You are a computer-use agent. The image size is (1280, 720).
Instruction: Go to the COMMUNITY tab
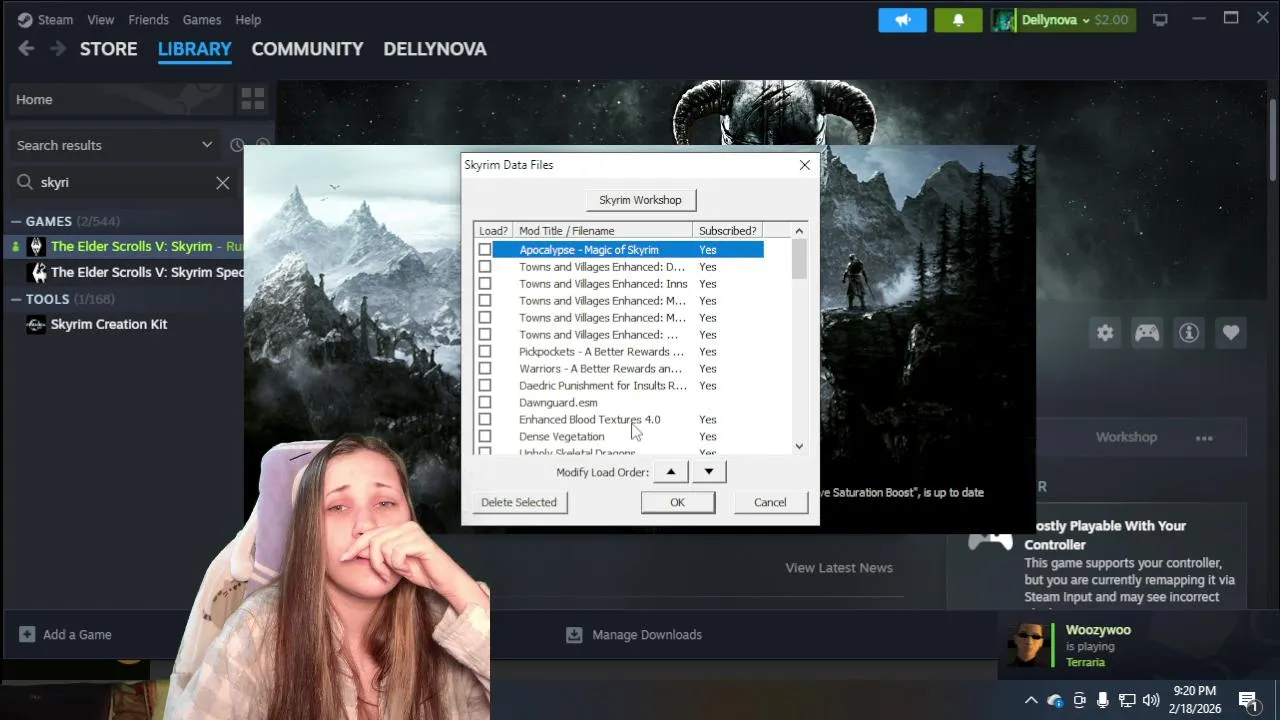[307, 48]
